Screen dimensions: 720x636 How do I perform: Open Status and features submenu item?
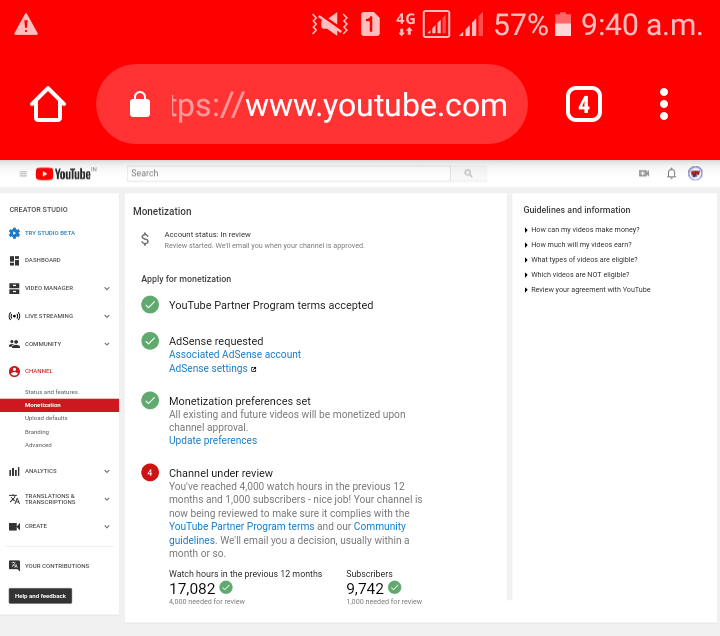coord(51,392)
